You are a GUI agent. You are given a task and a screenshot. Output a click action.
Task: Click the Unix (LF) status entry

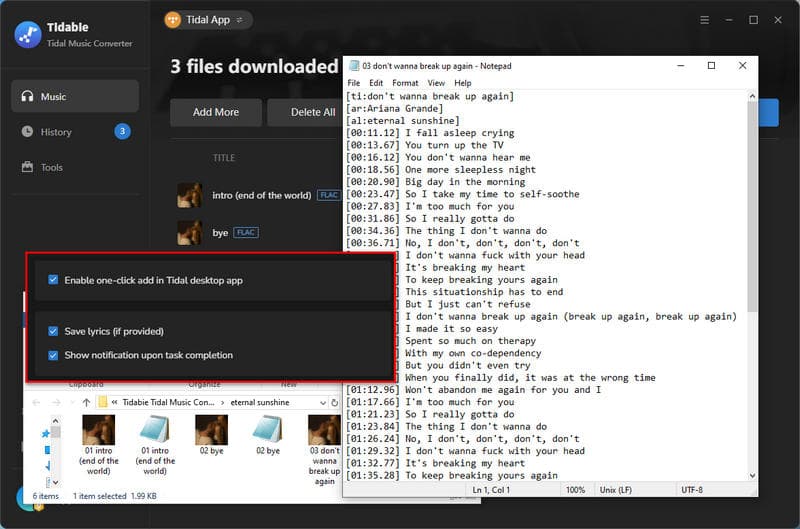(615, 490)
